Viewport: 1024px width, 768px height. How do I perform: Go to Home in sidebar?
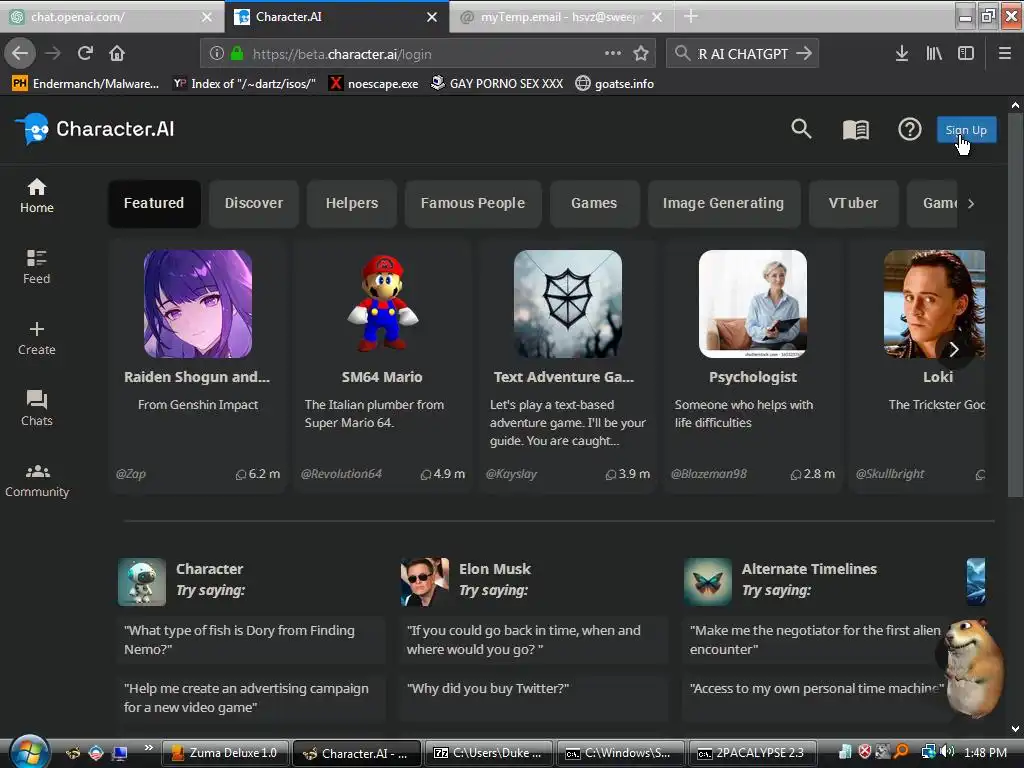(37, 196)
